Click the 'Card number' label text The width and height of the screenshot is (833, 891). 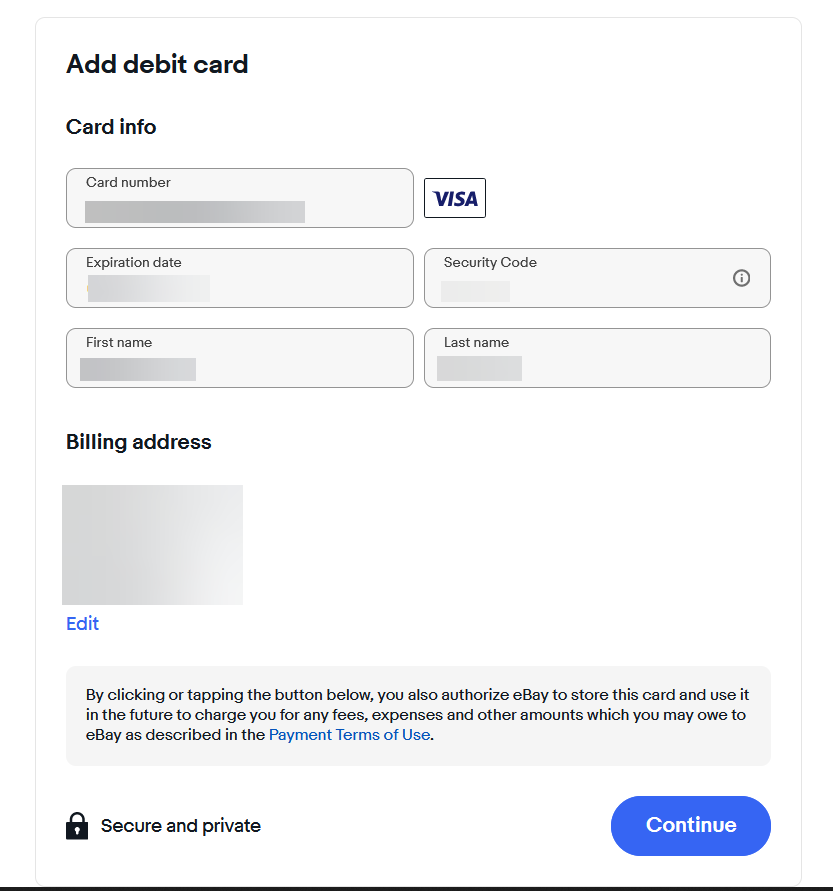128,183
